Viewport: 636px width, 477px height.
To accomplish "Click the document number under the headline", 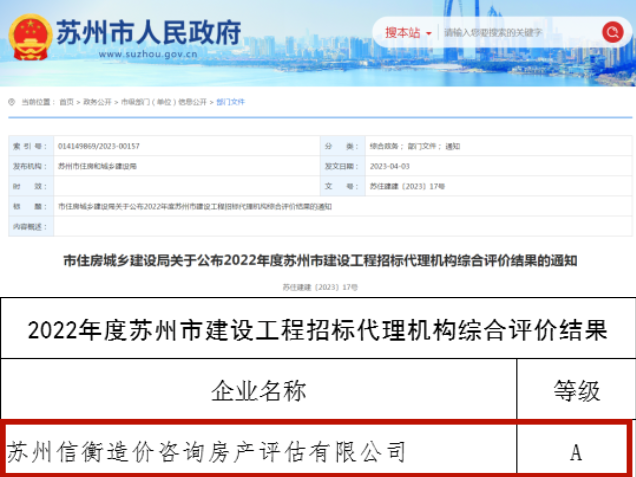I will coord(320,287).
